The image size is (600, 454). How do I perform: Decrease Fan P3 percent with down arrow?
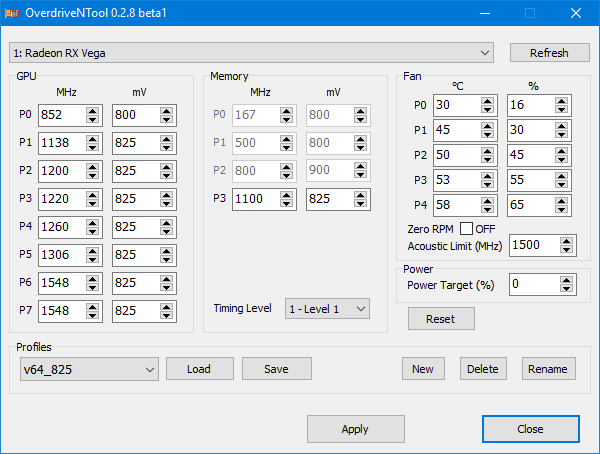[561, 185]
